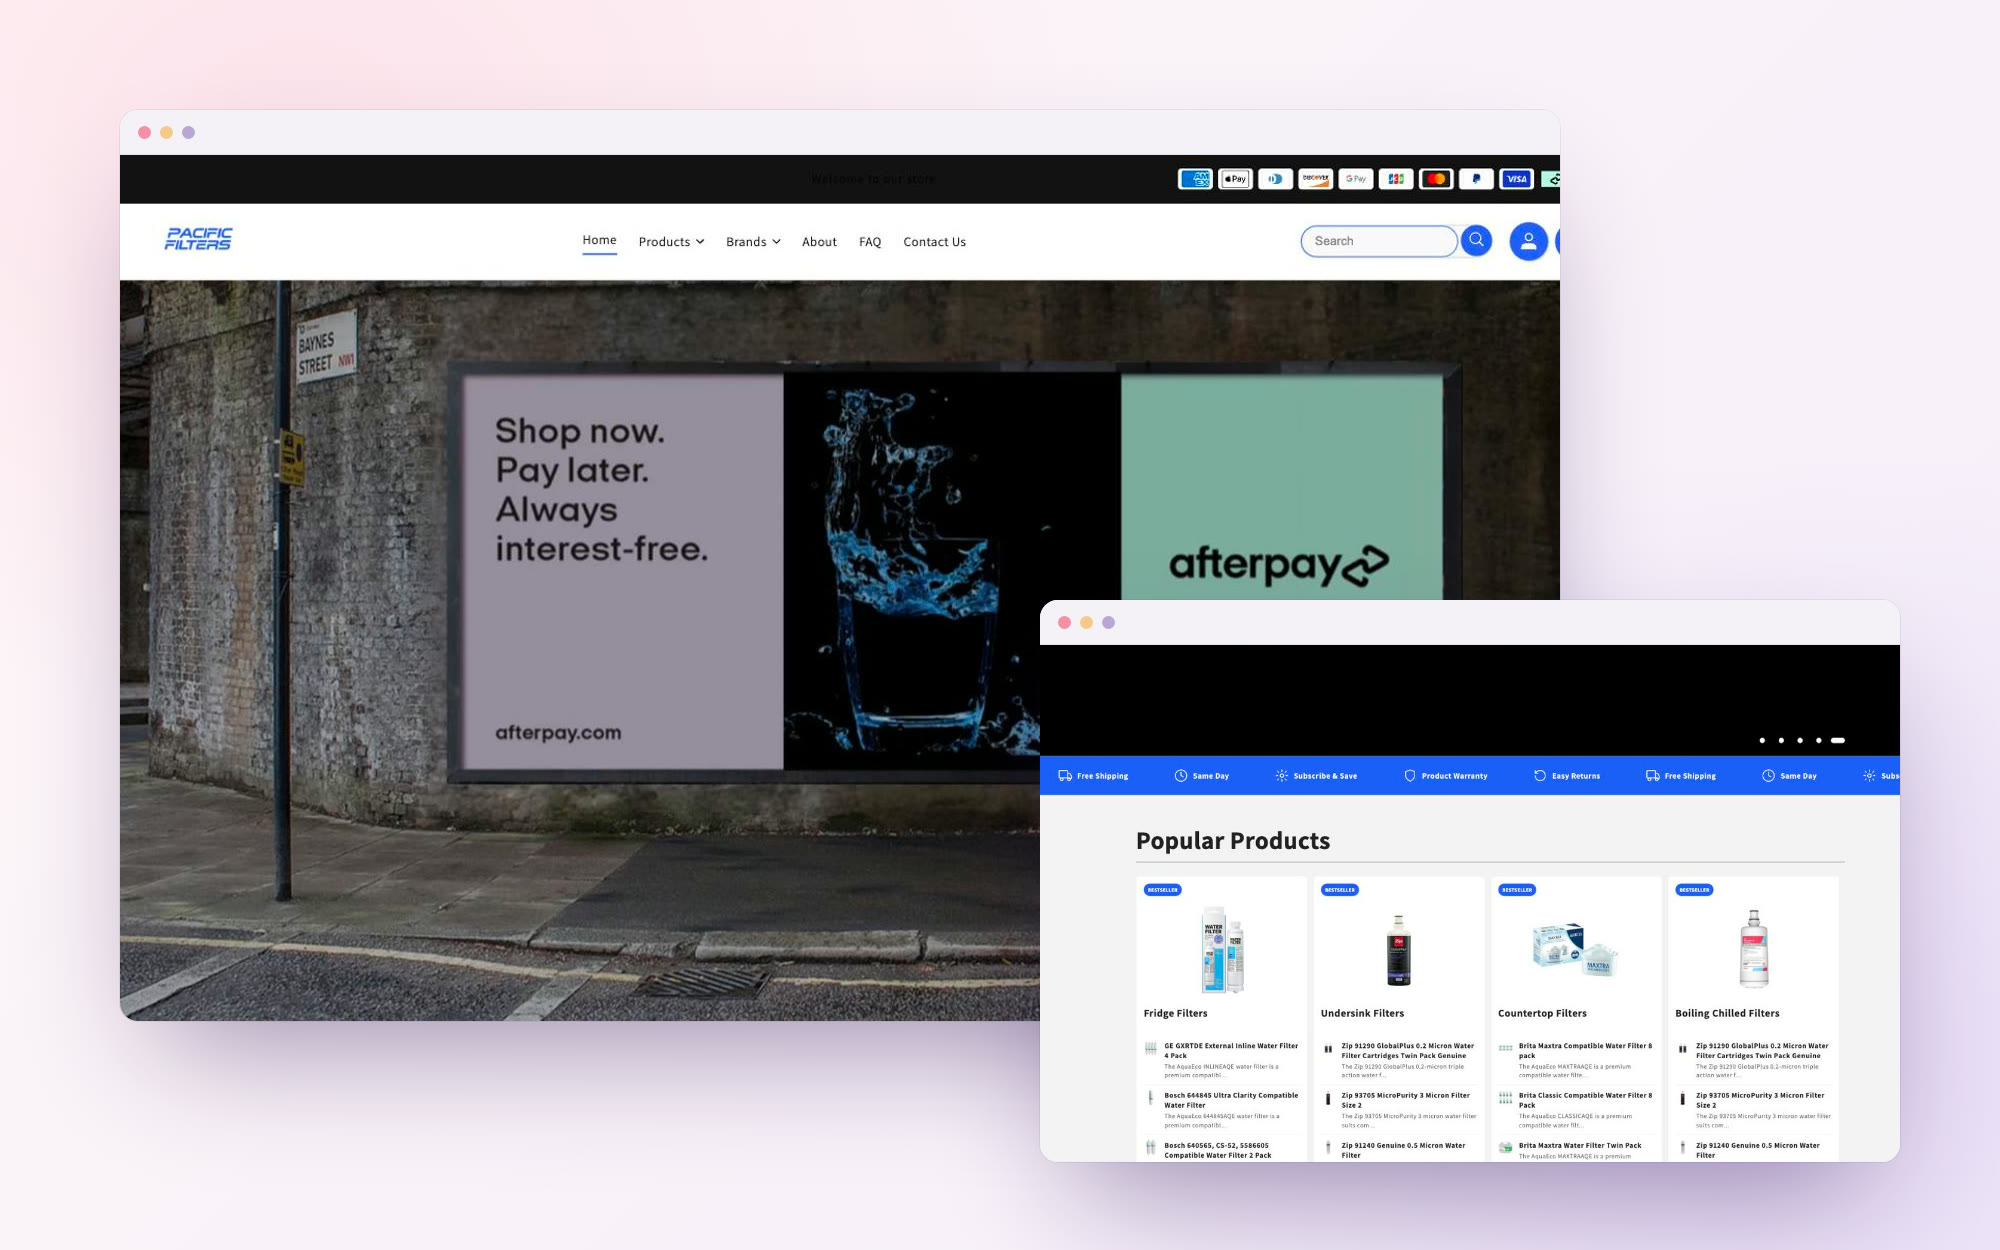Click the Pacific Filters logo

(x=198, y=239)
